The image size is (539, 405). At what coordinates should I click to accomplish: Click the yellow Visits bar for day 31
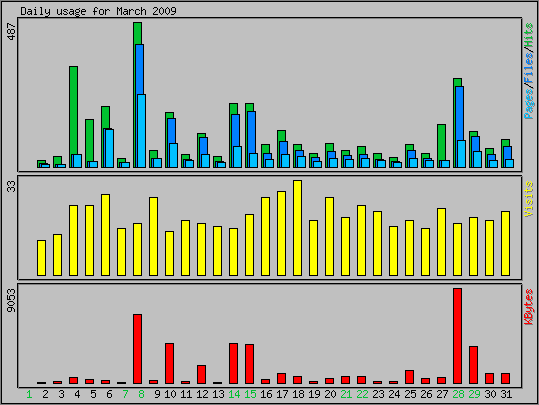pyautogui.click(x=505, y=243)
